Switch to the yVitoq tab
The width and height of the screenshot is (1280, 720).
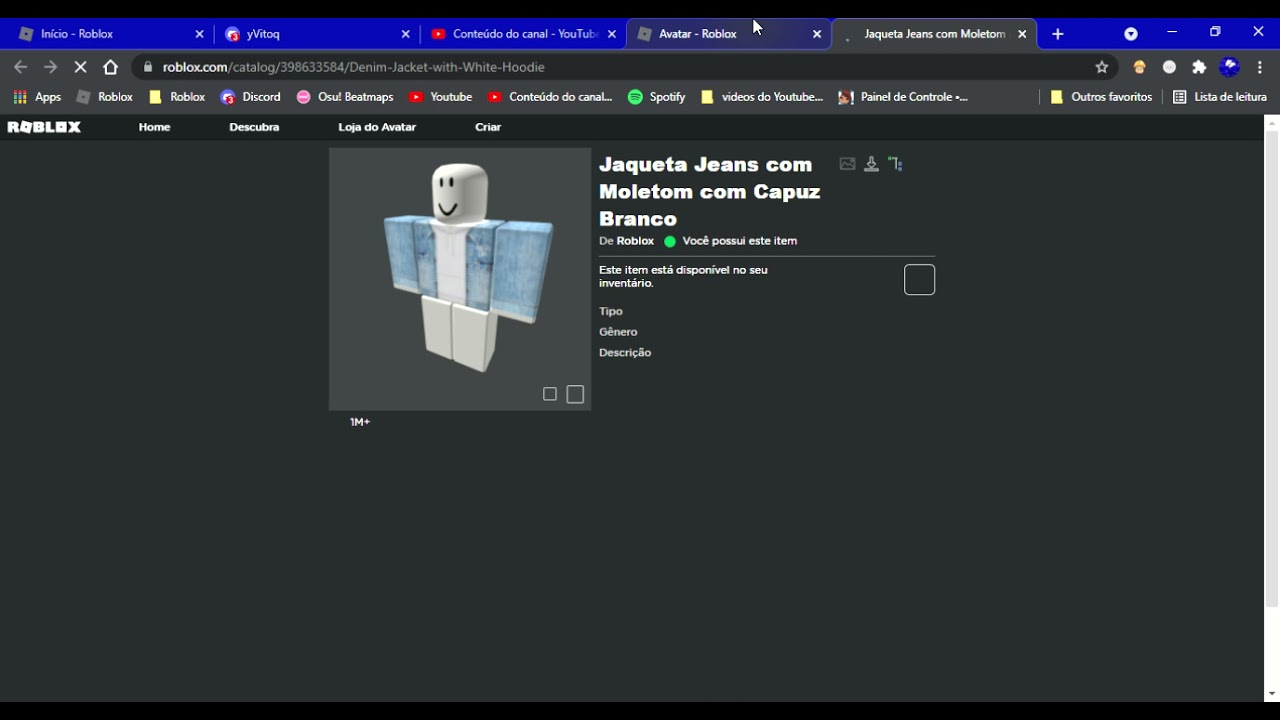[316, 34]
